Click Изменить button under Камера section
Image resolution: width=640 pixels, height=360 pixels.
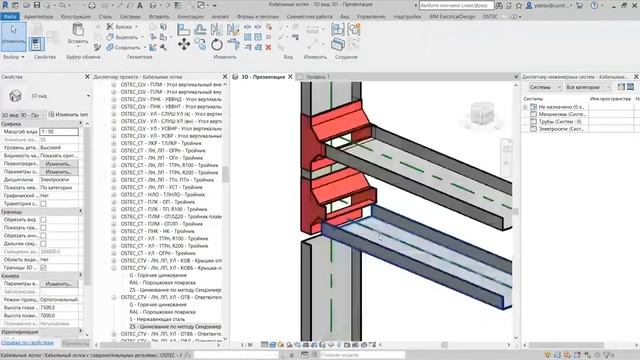58,284
